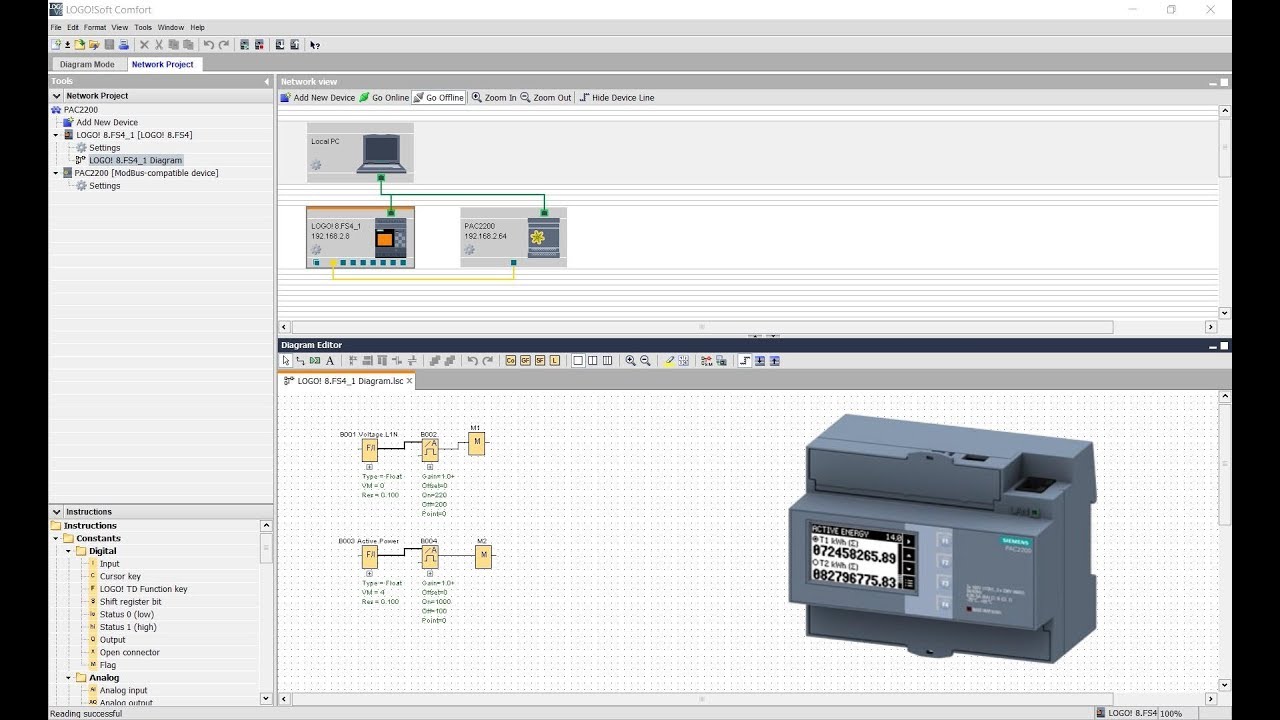The image size is (1280, 720).
Task: Click Undo in the main toolbar
Action: pyautogui.click(x=209, y=45)
